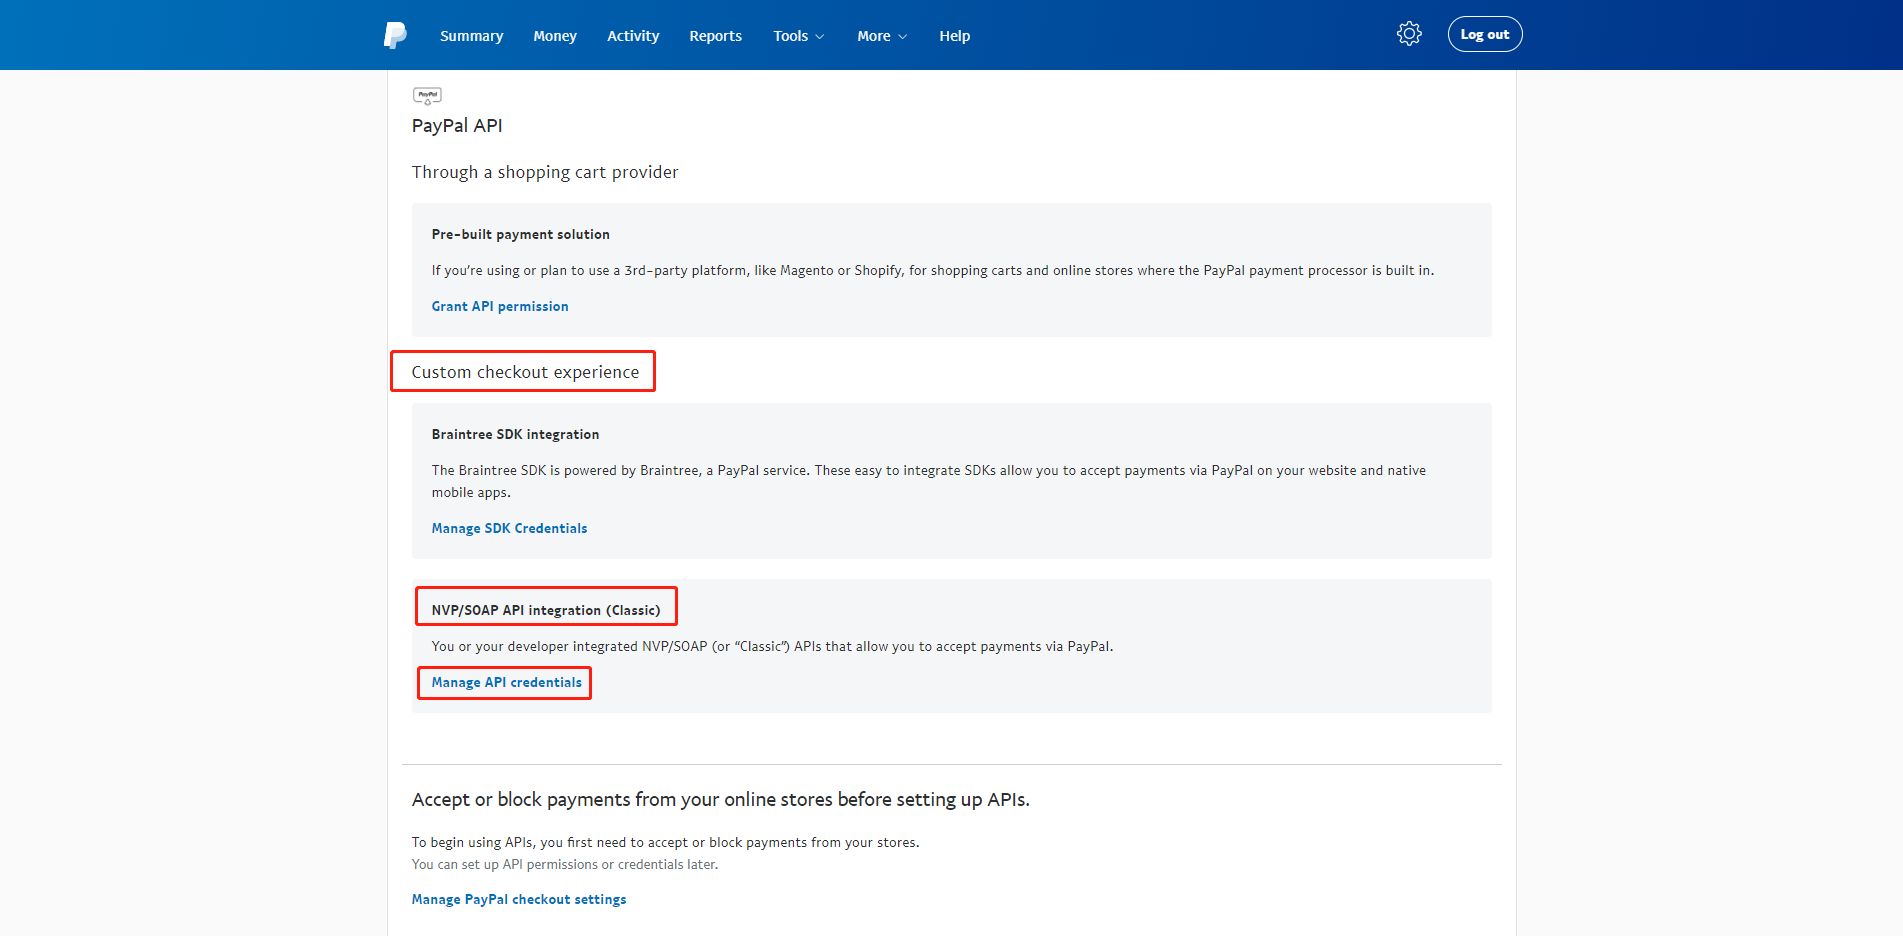Open the Help page
1903x936 pixels.
click(954, 36)
